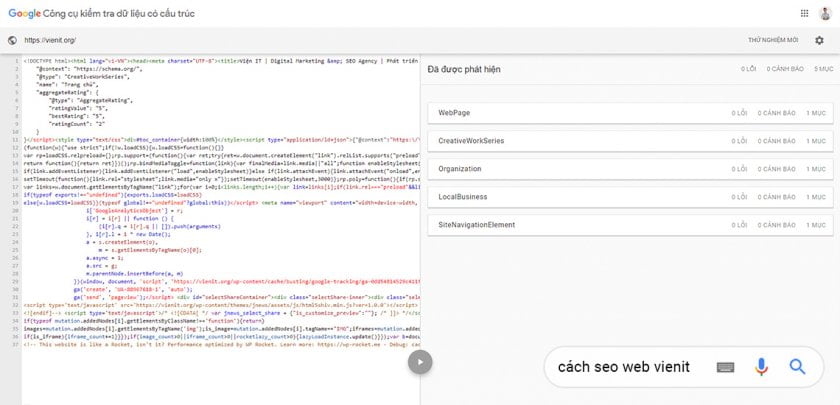Open the settings gear icon
The height and width of the screenshot is (405, 840).
tap(819, 40)
